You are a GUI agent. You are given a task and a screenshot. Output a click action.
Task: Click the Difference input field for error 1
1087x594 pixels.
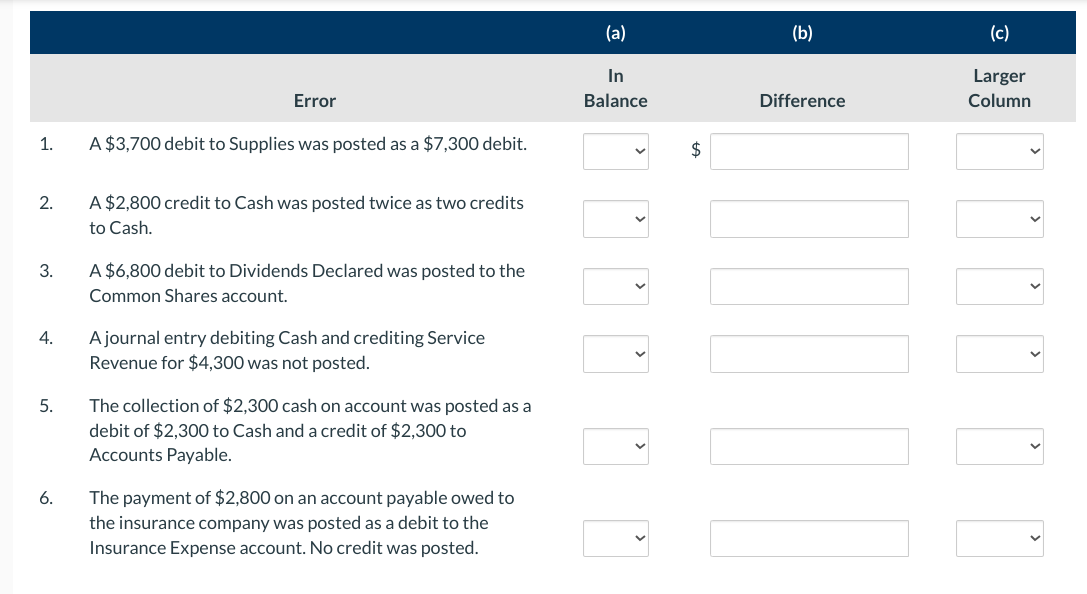tap(809, 151)
